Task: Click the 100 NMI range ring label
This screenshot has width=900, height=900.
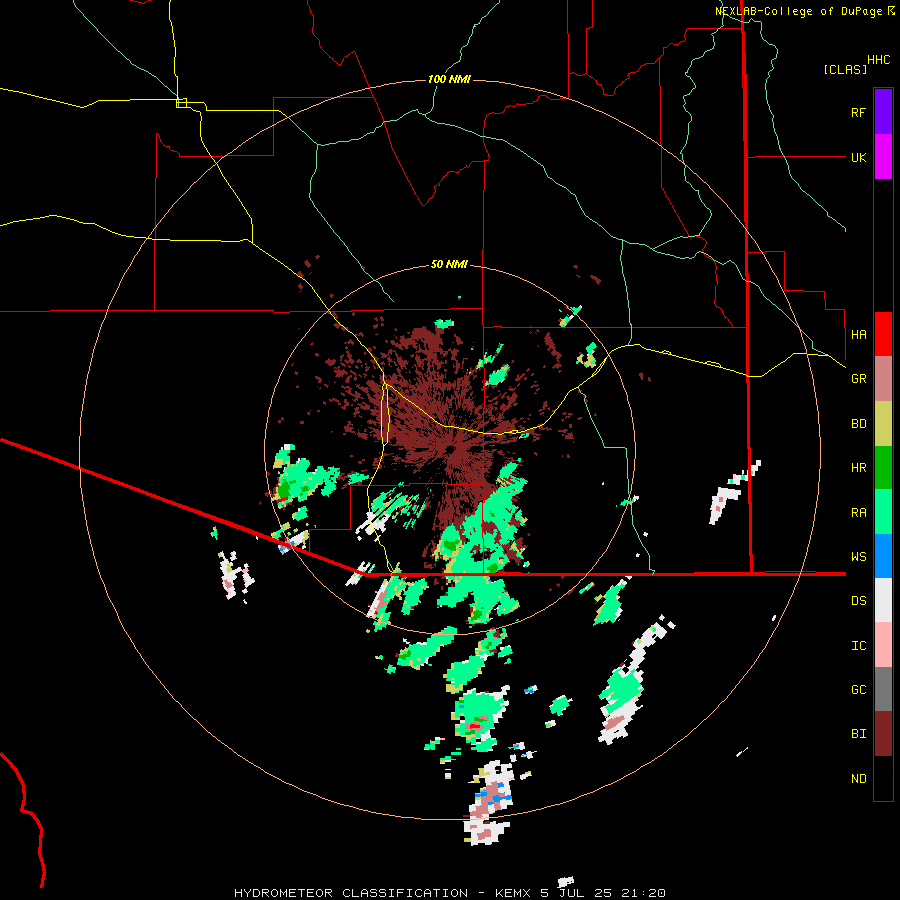Action: coord(449,79)
